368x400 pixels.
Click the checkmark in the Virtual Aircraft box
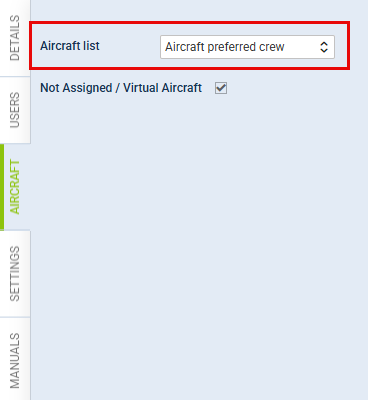click(x=221, y=88)
